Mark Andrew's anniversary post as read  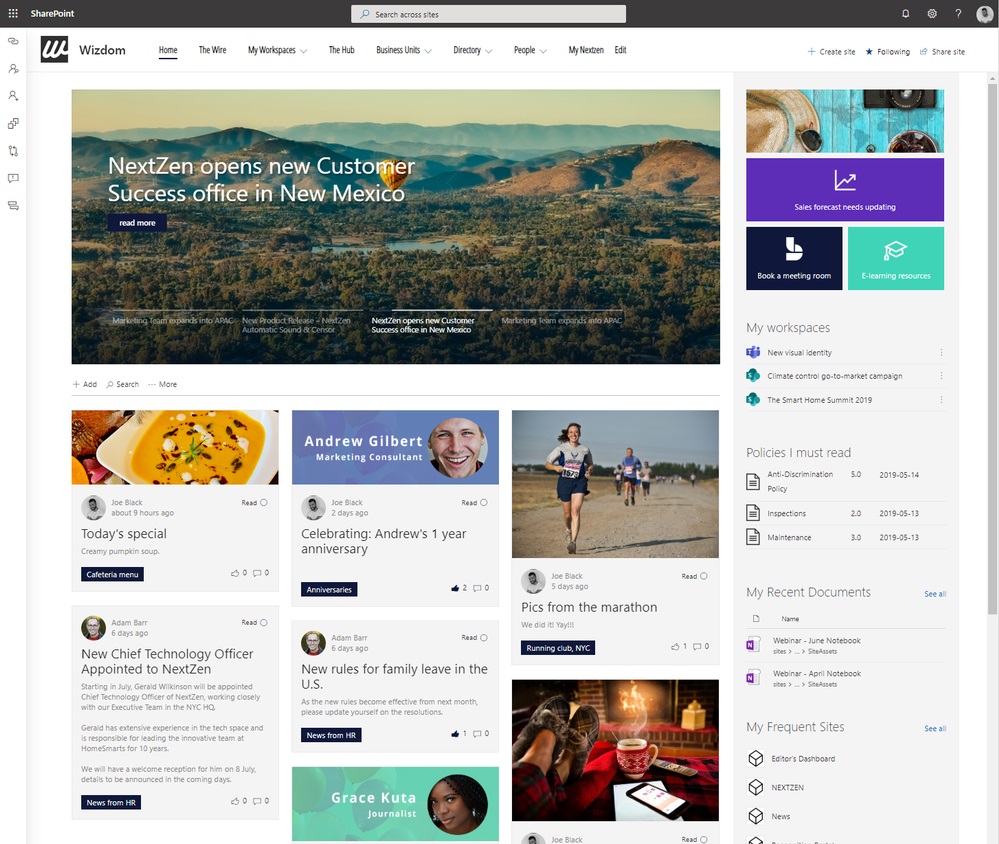click(484, 503)
